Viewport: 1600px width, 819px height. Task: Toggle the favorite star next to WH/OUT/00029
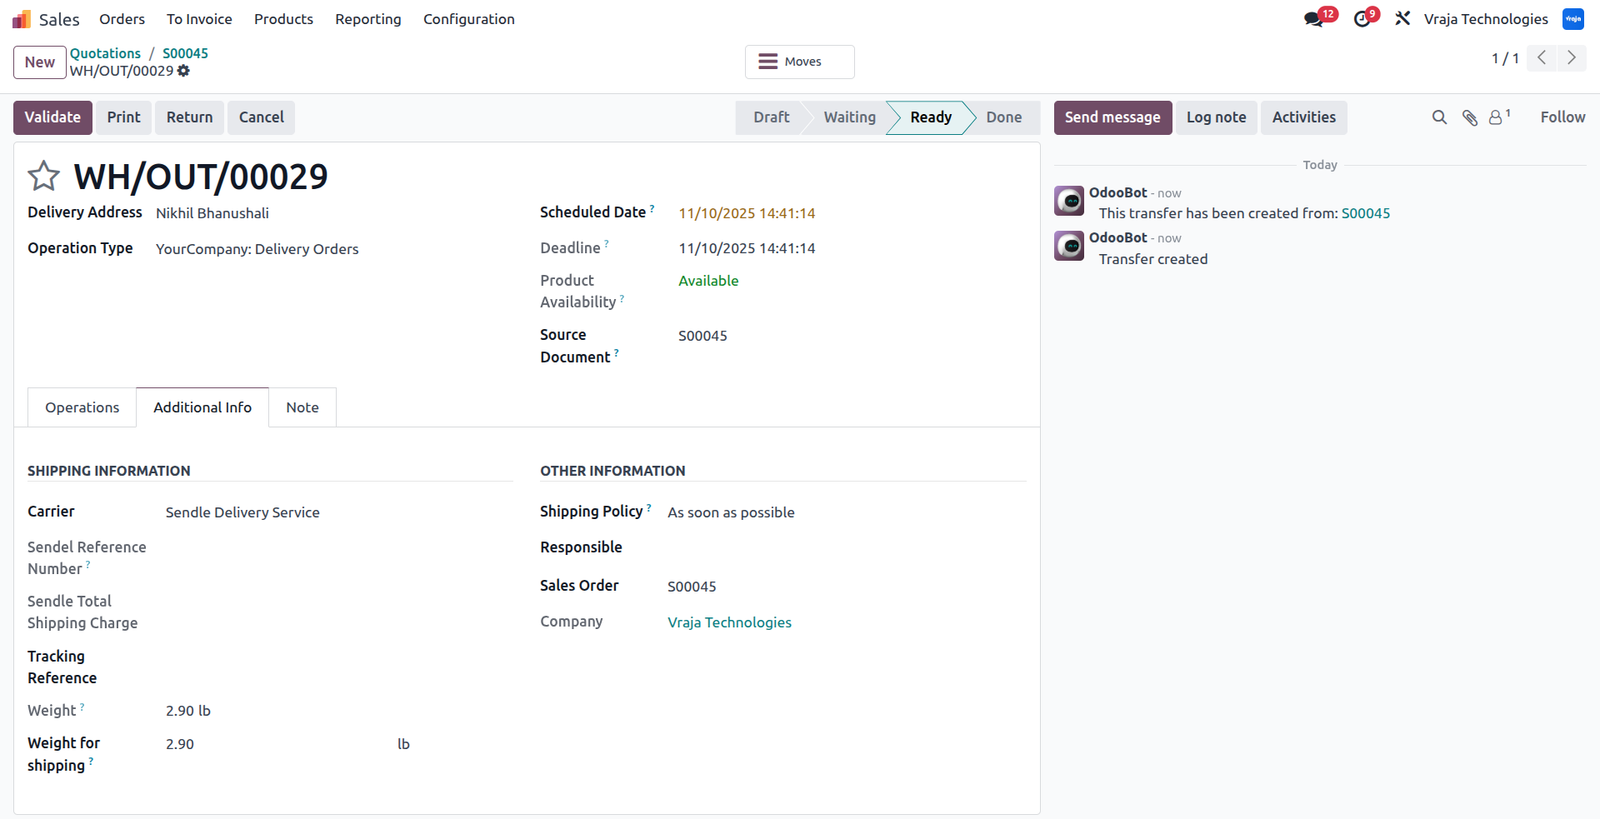coord(43,176)
